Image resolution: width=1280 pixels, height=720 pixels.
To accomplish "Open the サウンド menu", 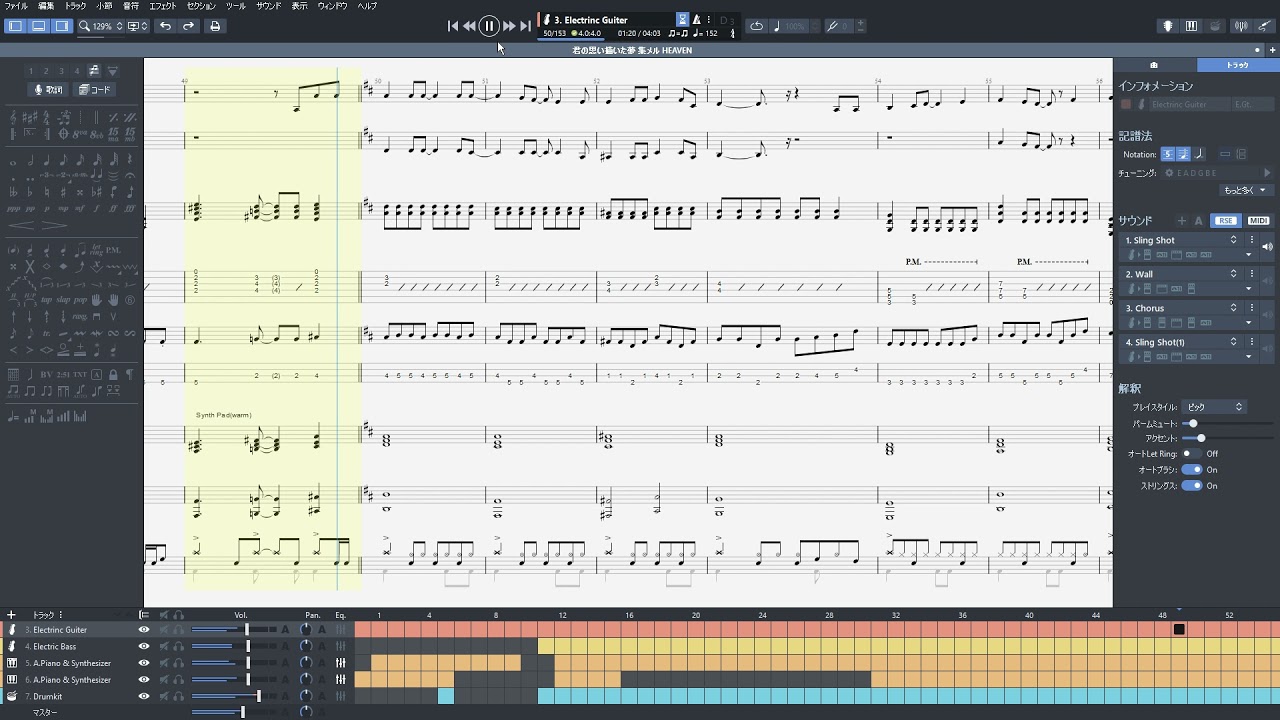I will (x=269, y=6).
